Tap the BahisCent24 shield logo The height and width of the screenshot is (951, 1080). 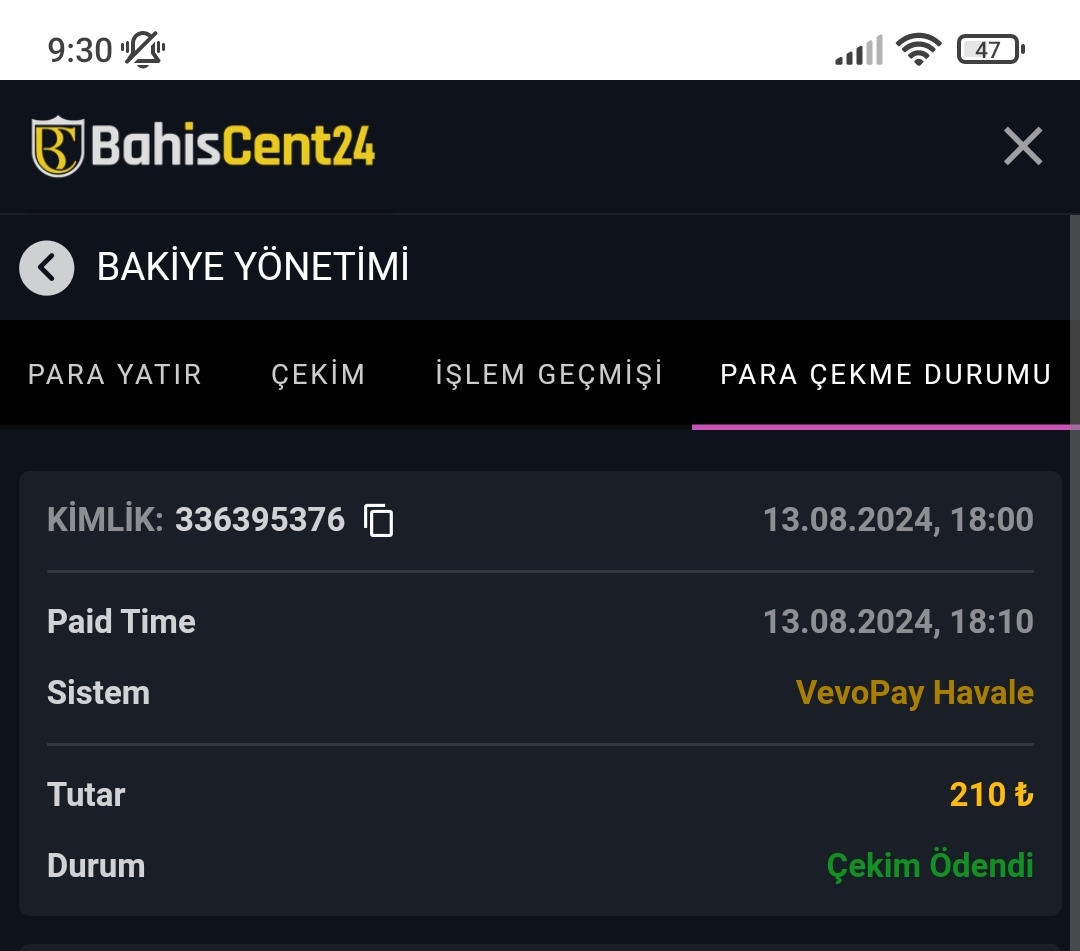[x=56, y=147]
